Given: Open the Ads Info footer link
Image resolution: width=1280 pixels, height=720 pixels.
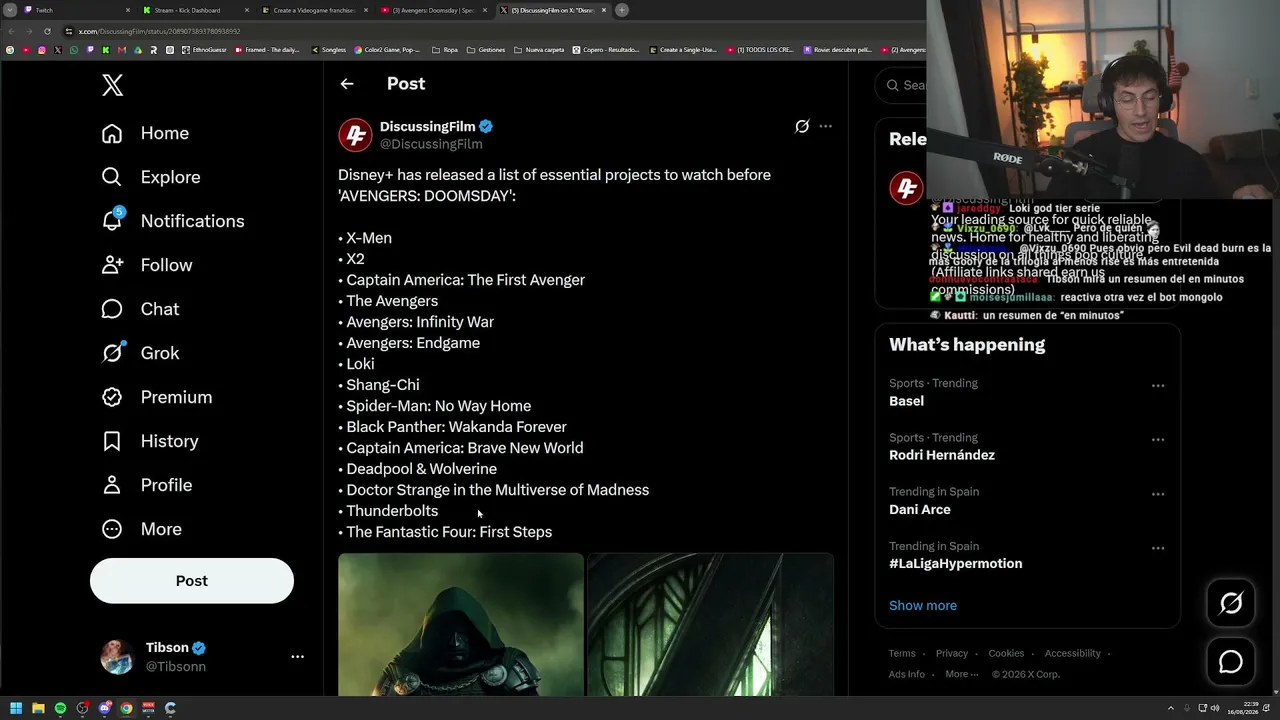Looking at the screenshot, I should tap(907, 674).
